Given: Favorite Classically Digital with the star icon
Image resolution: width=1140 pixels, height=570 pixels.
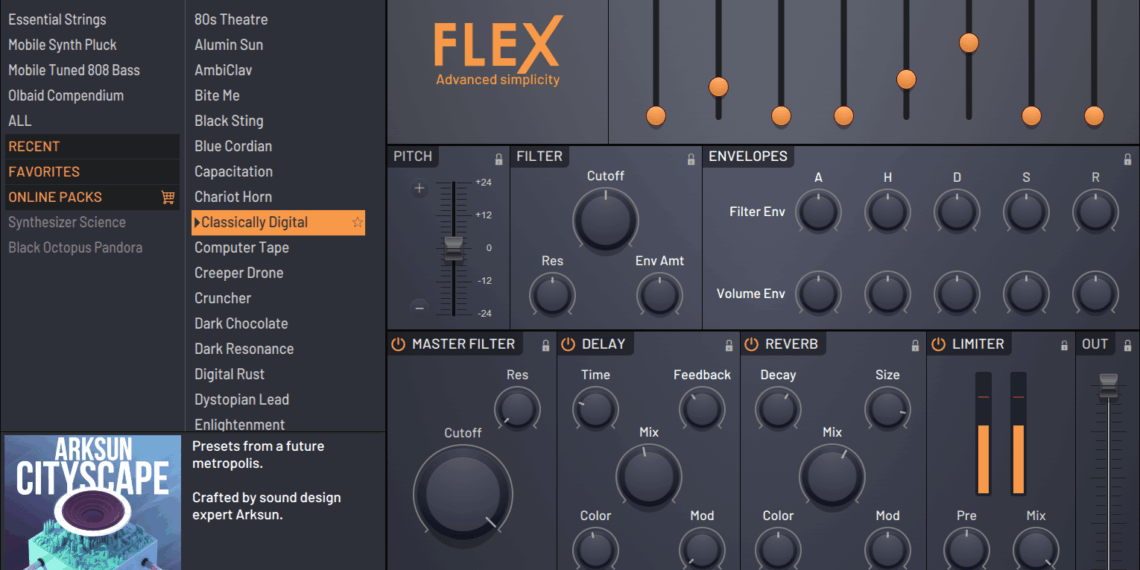Looking at the screenshot, I should coord(357,222).
